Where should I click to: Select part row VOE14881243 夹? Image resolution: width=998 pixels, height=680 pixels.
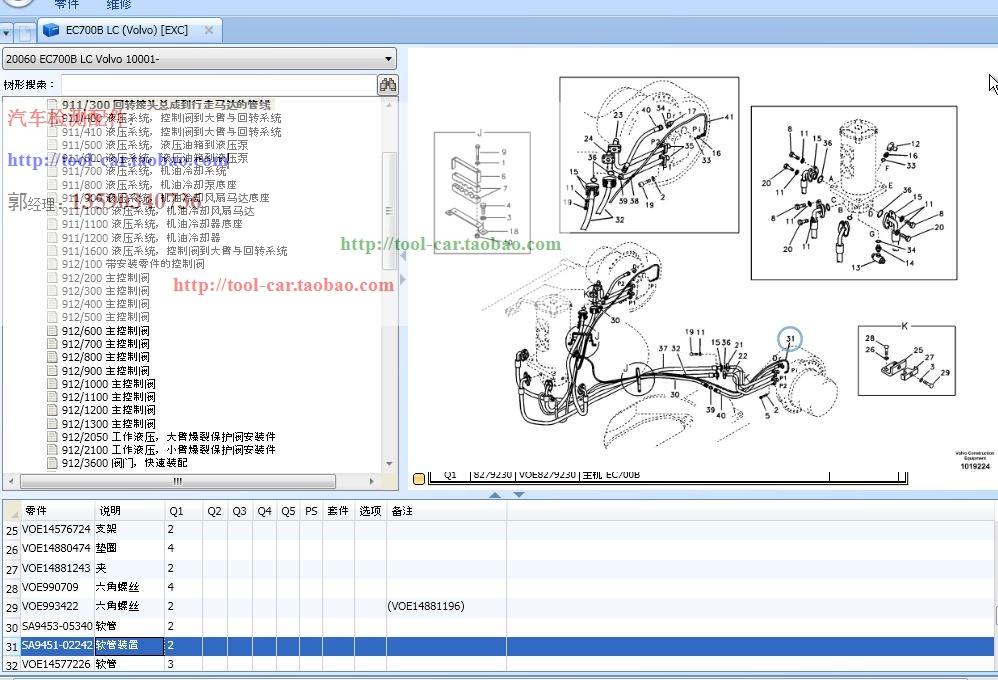pyautogui.click(x=499, y=568)
